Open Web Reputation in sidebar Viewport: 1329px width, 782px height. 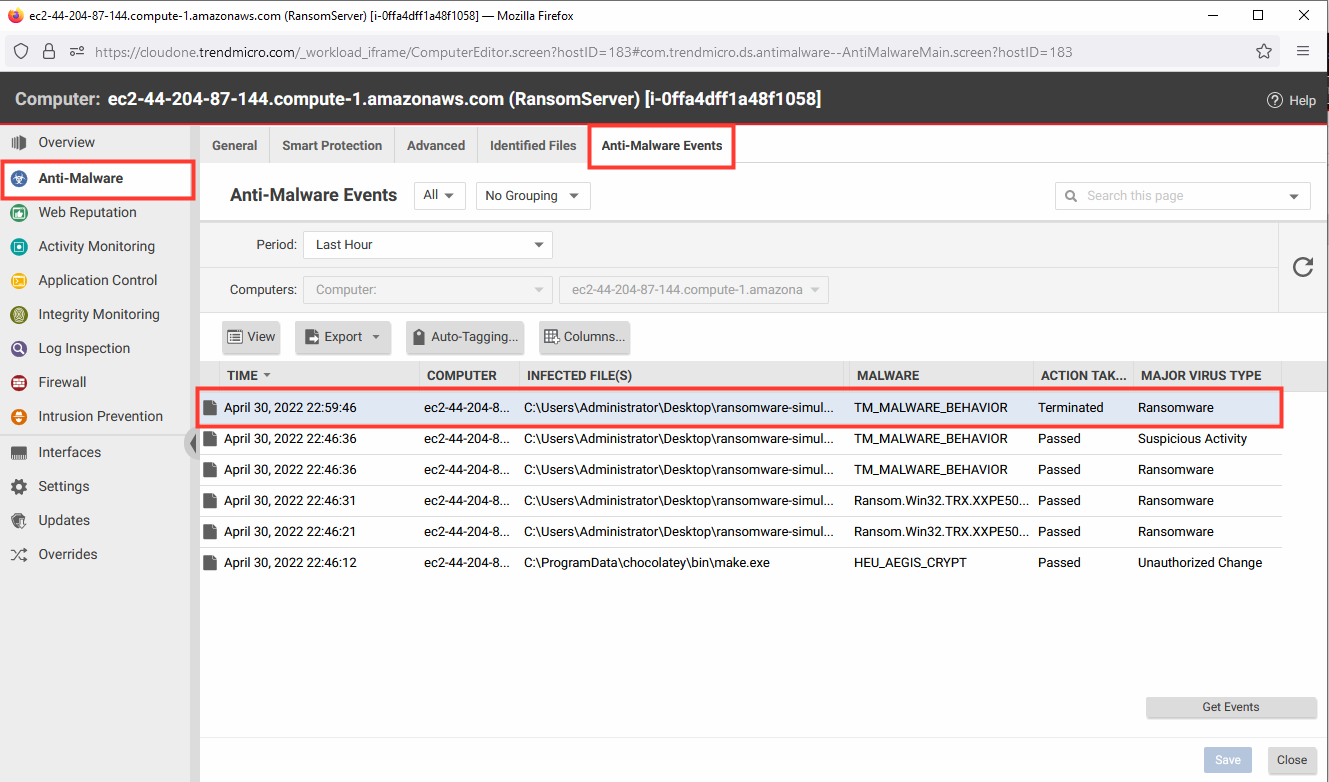click(x=87, y=213)
